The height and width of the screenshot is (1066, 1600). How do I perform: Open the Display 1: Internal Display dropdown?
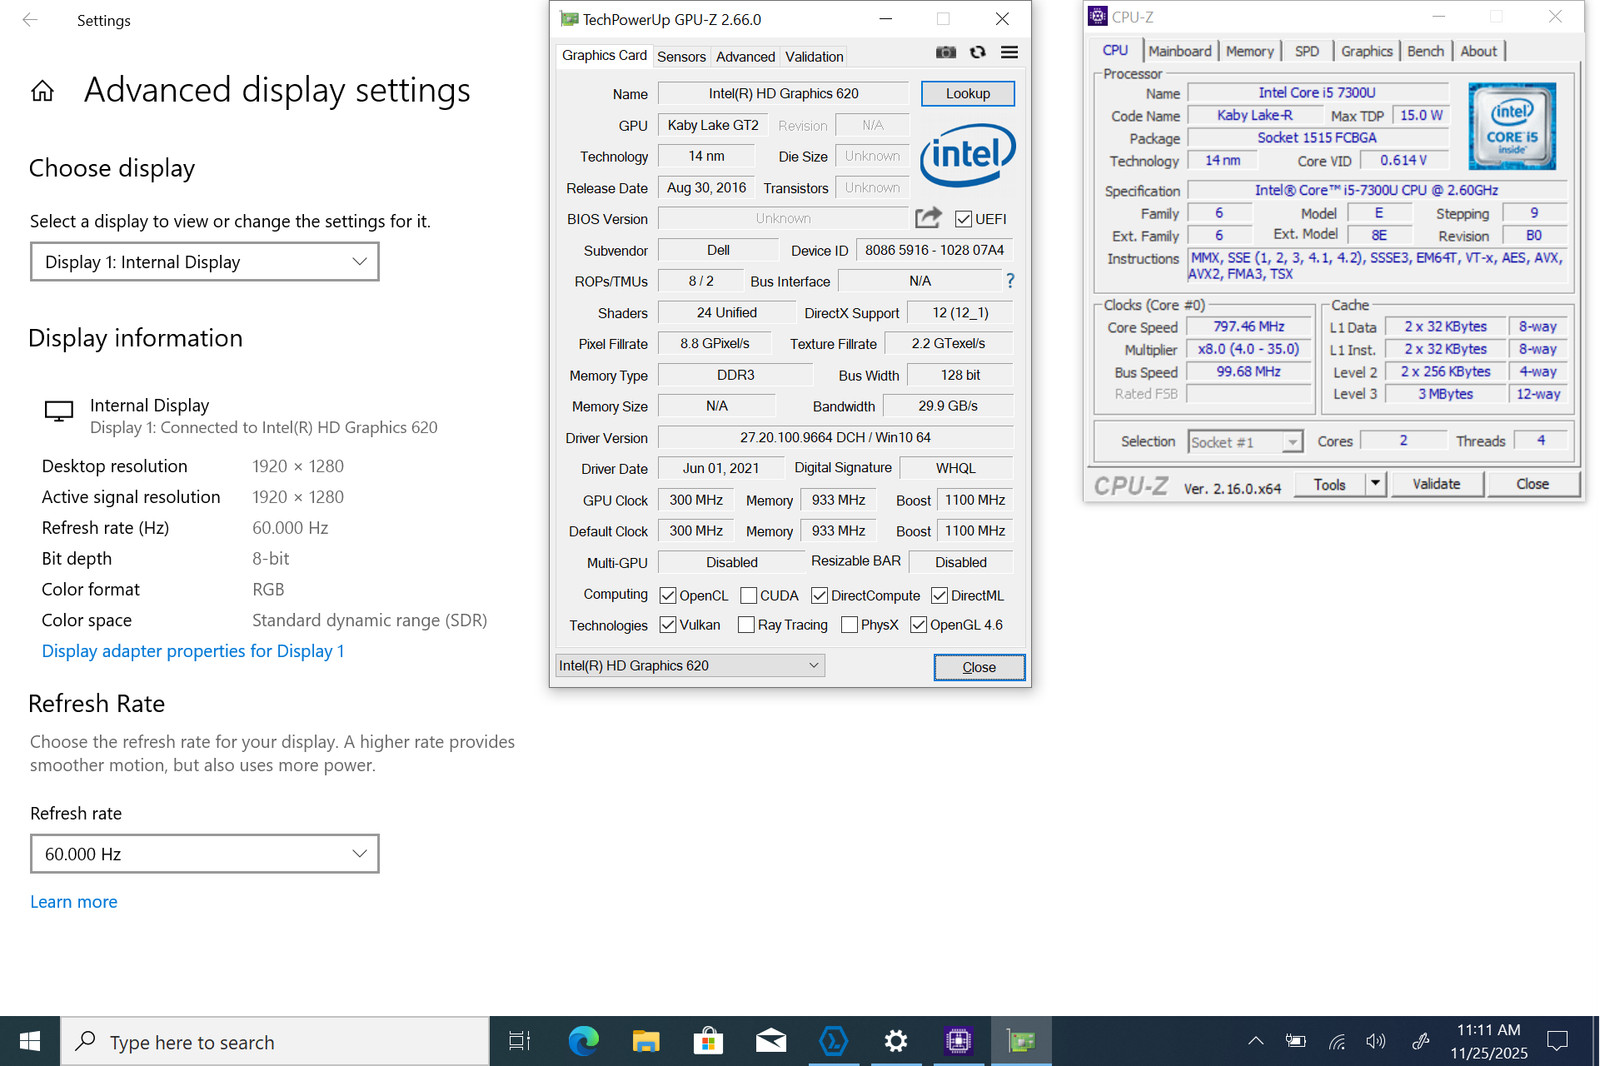205,262
